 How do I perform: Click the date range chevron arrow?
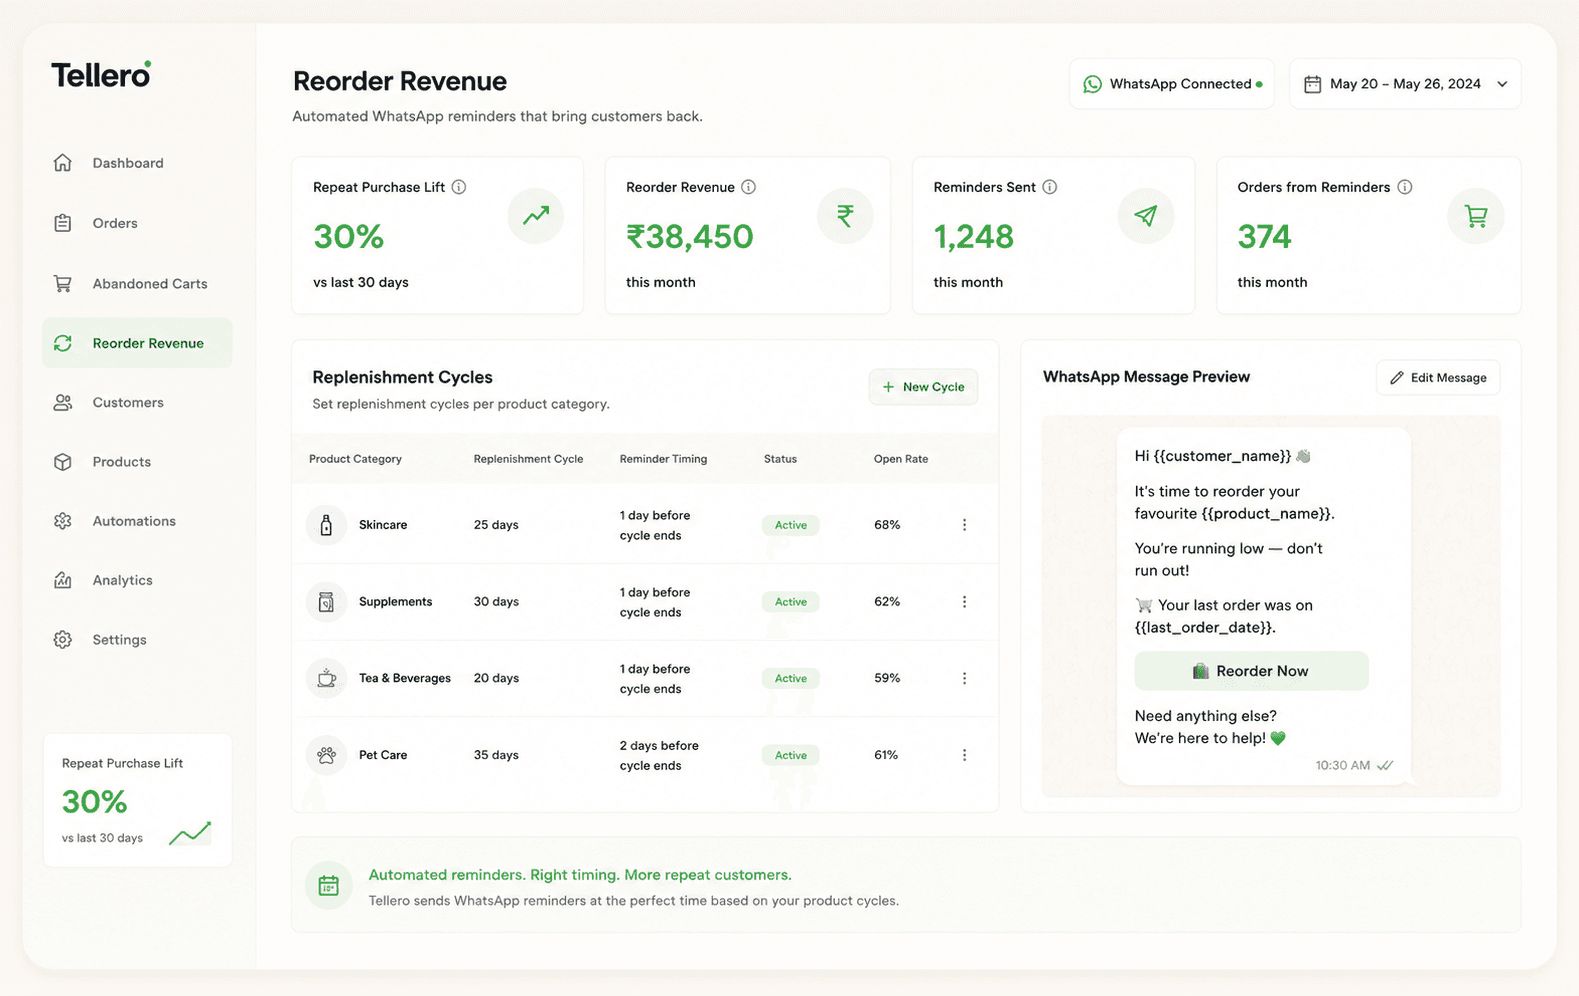coord(1502,84)
